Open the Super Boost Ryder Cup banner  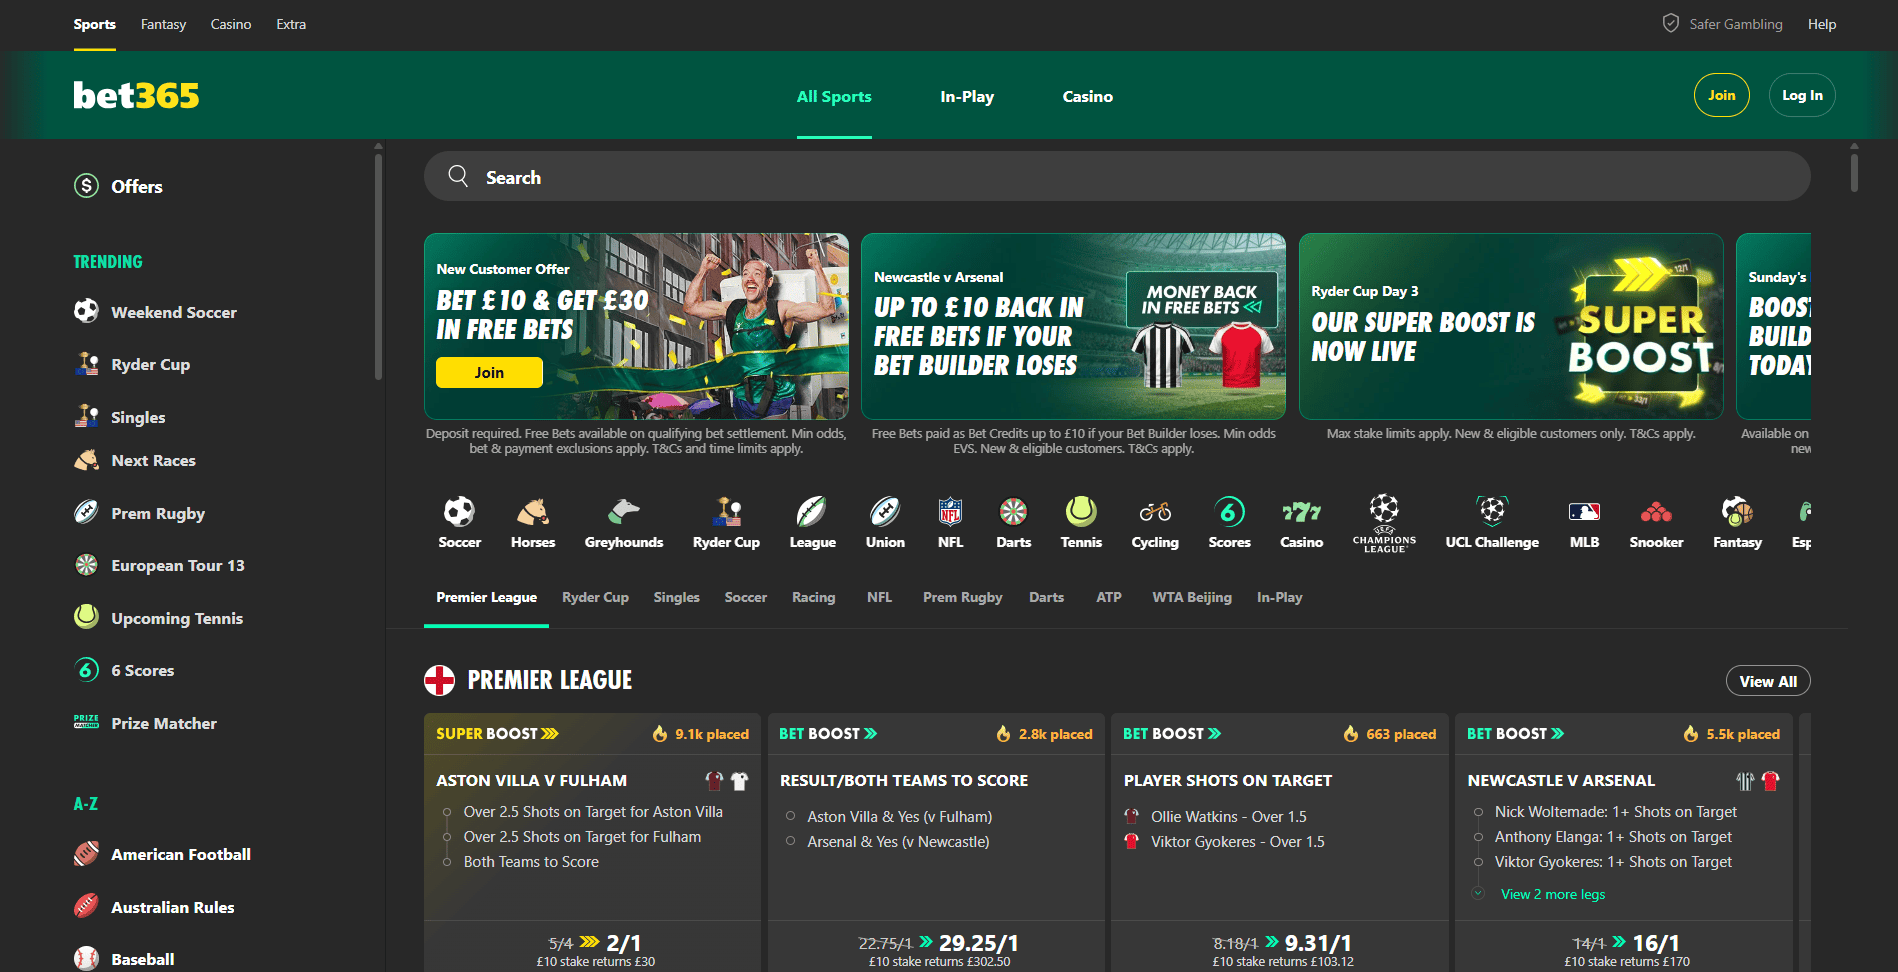1511,326
